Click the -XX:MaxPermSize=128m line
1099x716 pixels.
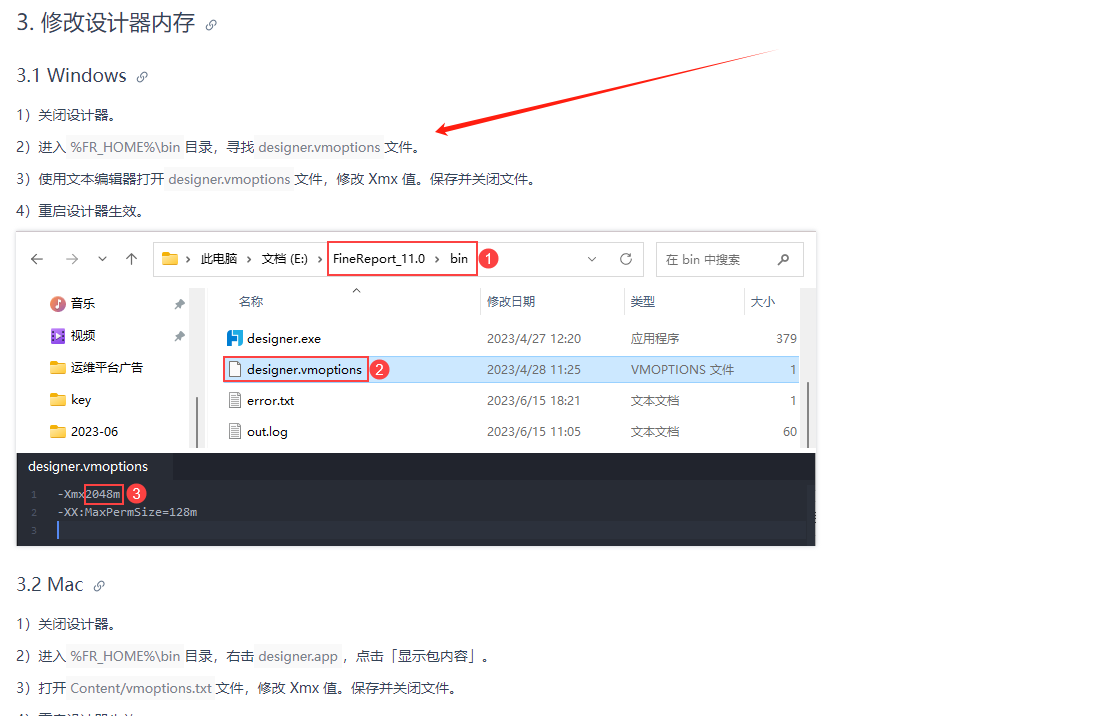(x=127, y=512)
